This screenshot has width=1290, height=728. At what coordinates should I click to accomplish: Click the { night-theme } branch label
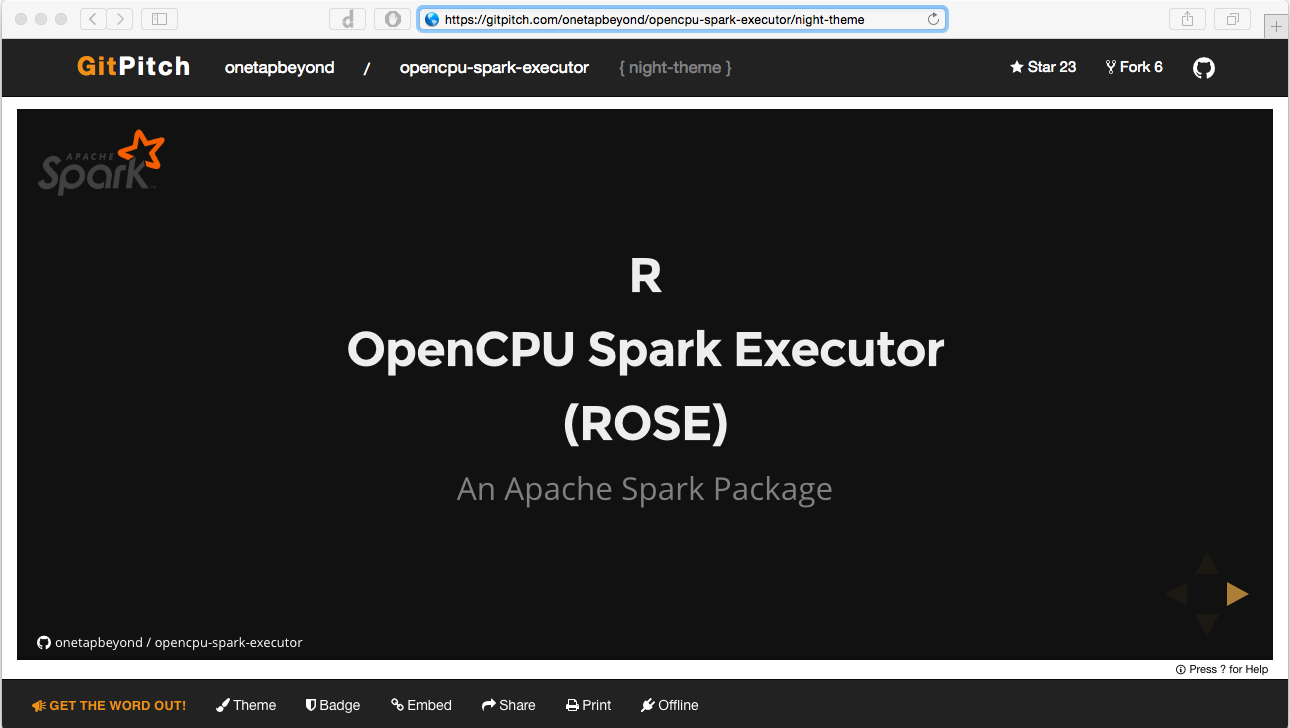(675, 68)
